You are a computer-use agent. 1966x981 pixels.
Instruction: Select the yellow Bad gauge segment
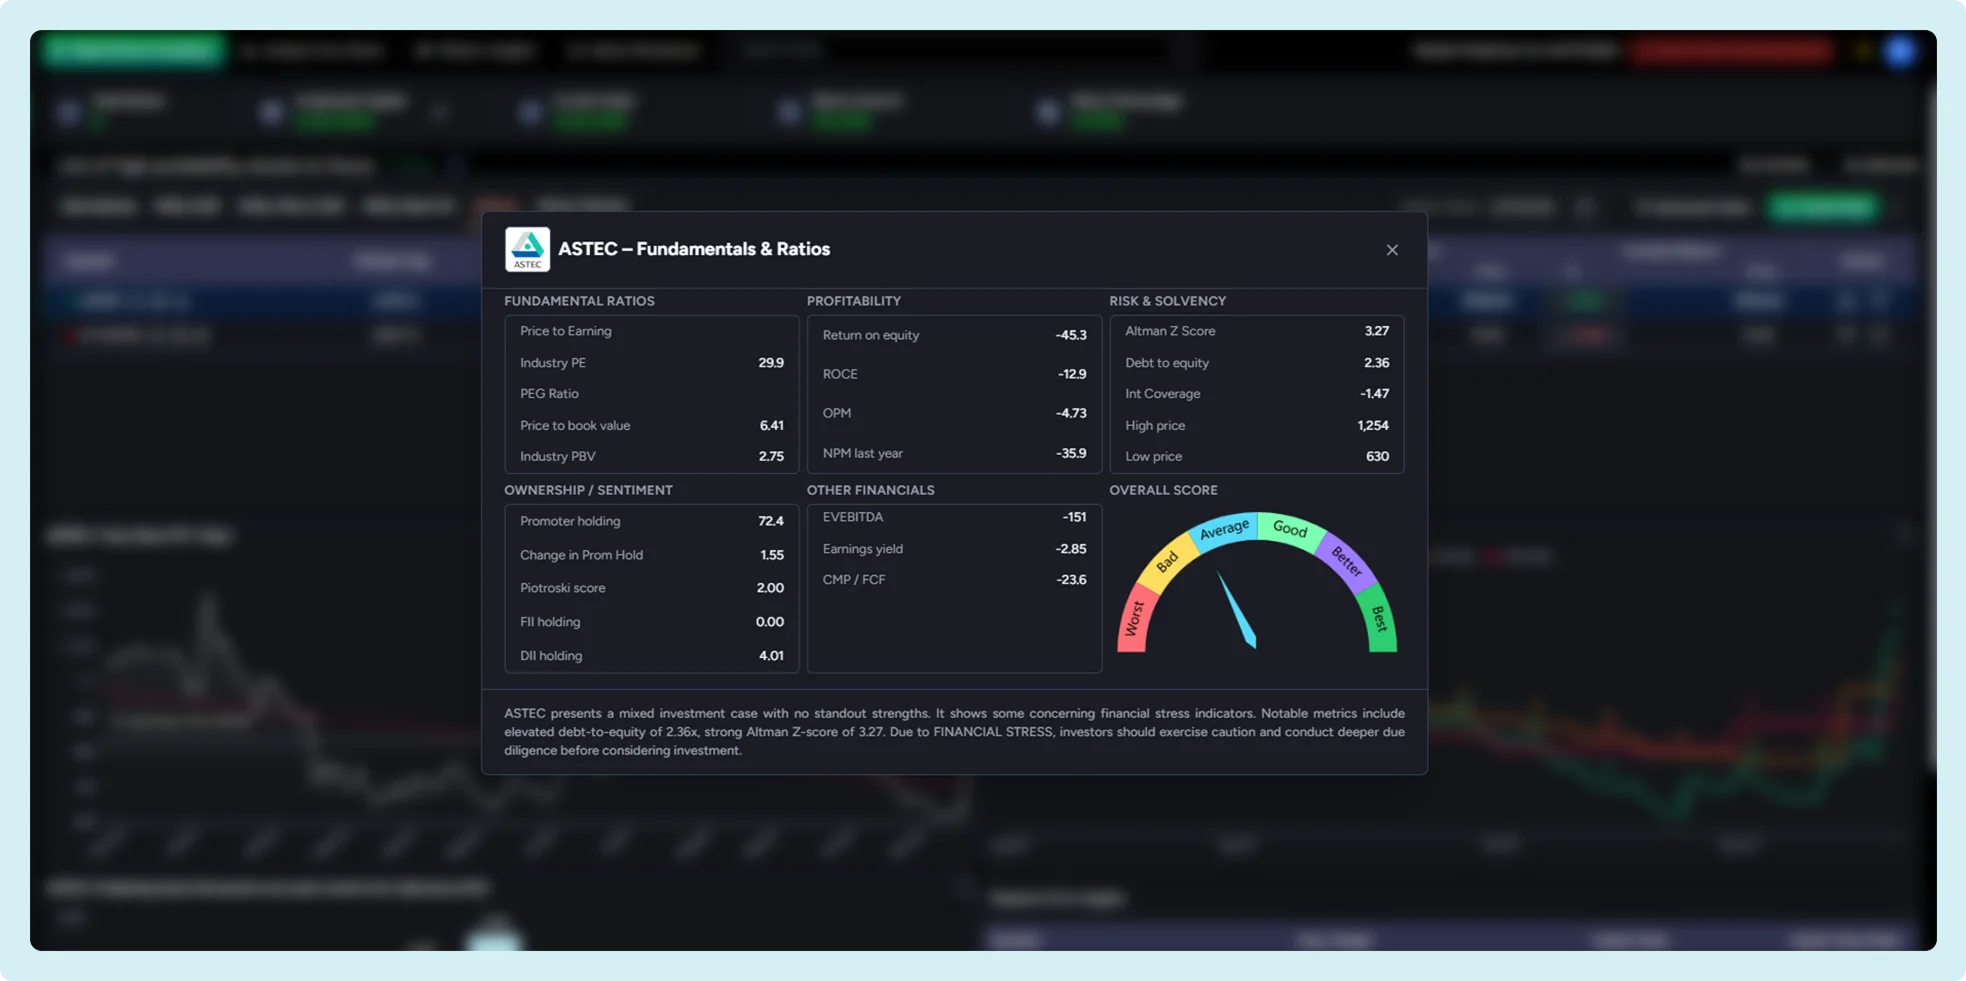pos(1167,562)
